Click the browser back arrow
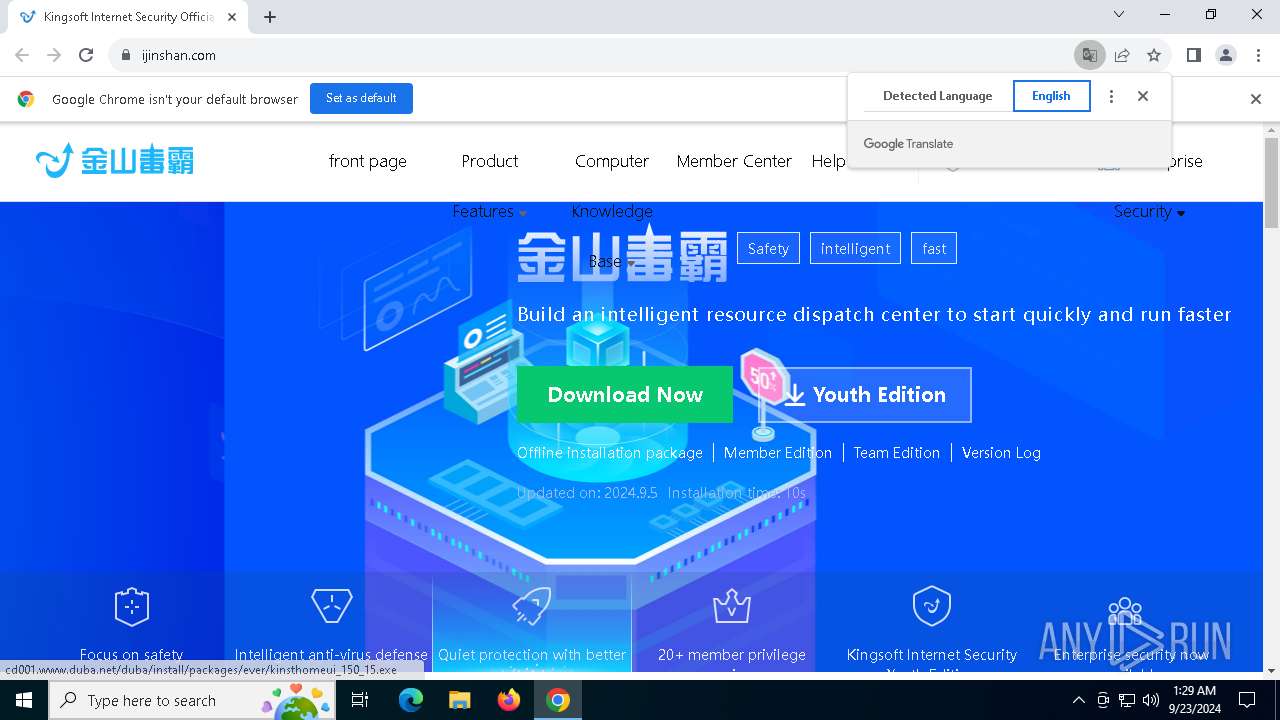 click(x=22, y=55)
